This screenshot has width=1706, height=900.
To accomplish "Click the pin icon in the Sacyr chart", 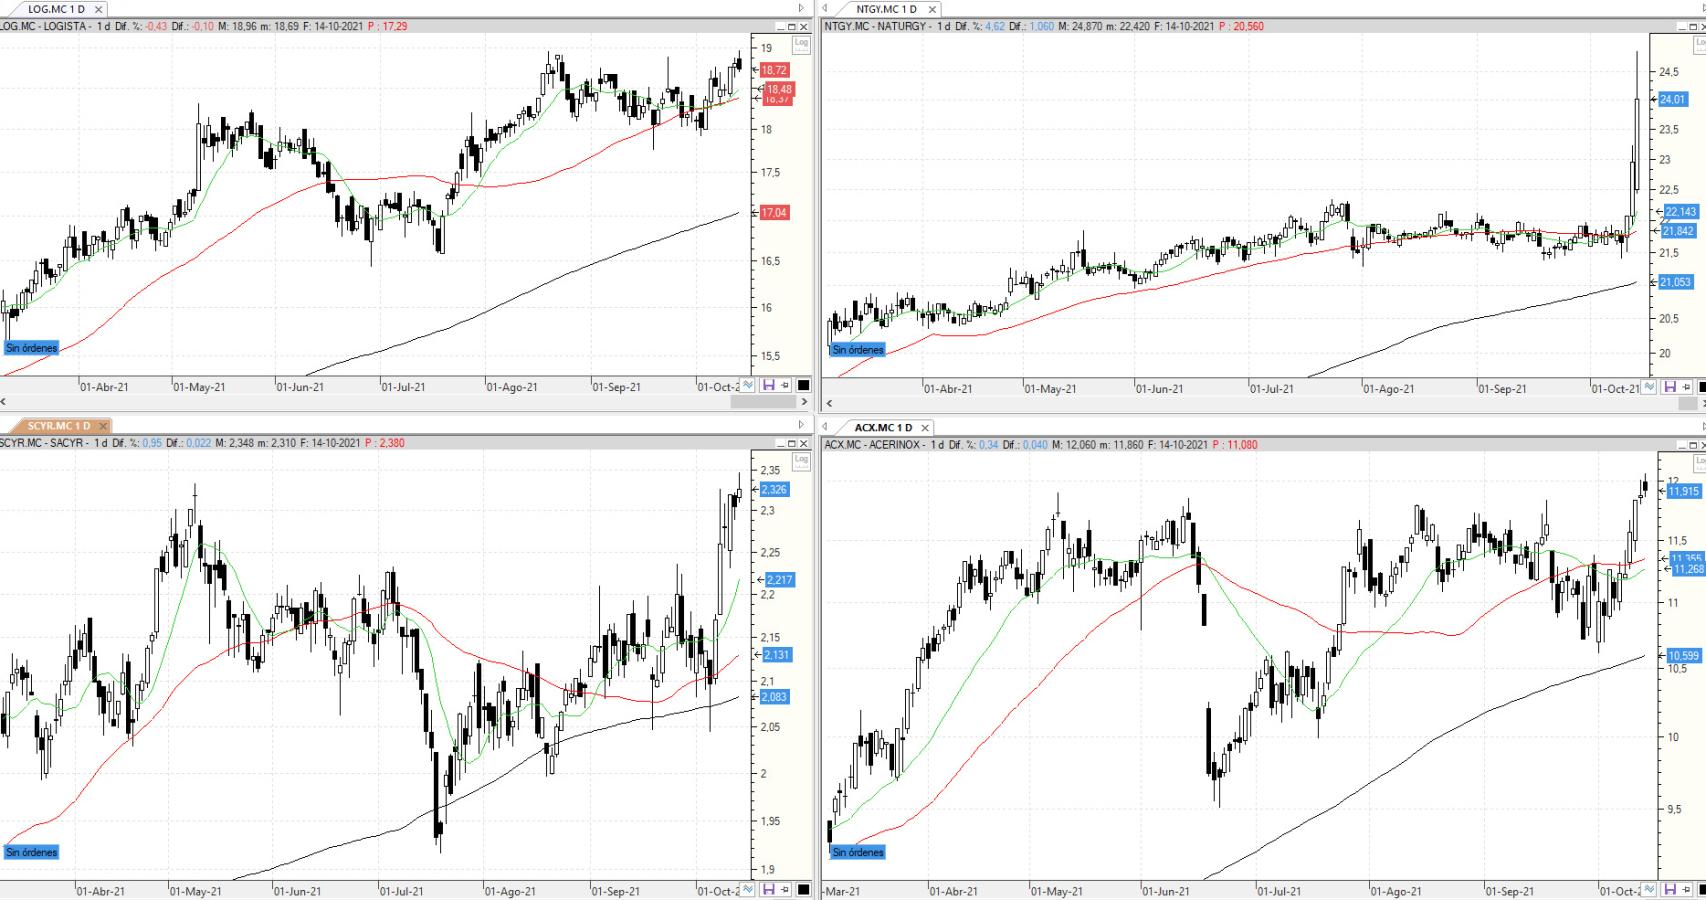I will click(785, 889).
